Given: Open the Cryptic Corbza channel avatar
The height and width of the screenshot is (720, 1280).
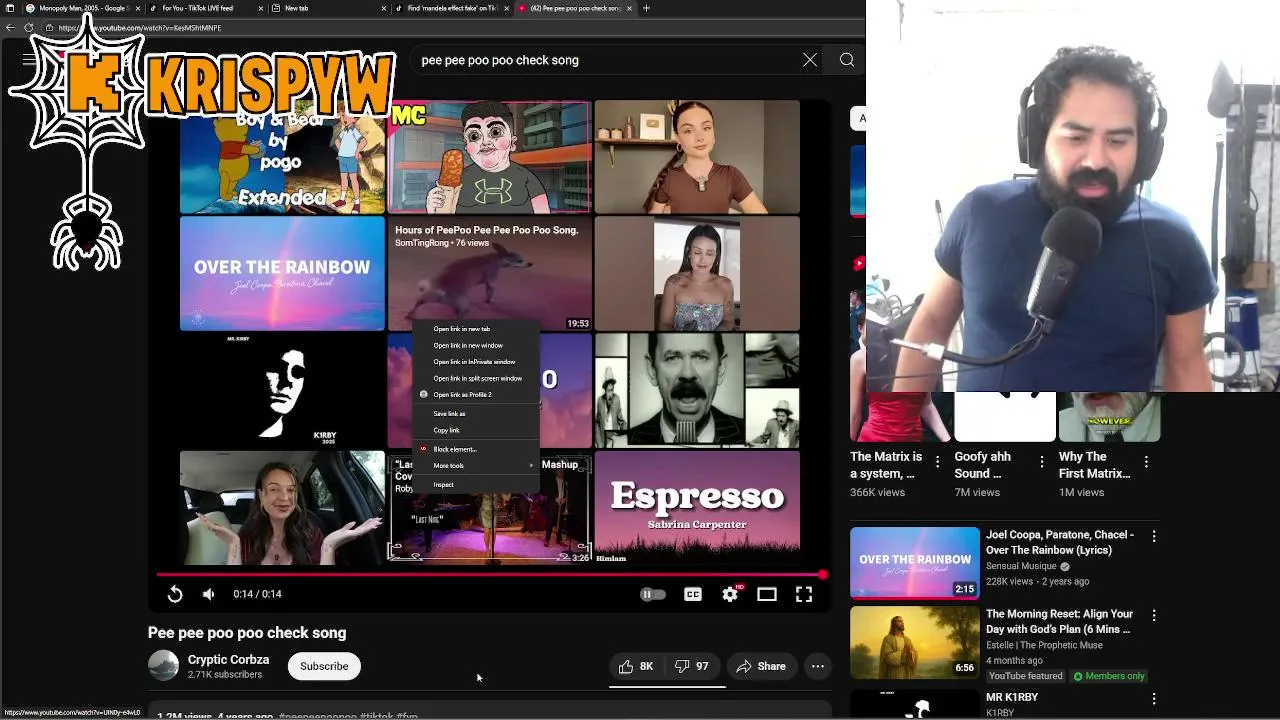Looking at the screenshot, I should coord(163,666).
